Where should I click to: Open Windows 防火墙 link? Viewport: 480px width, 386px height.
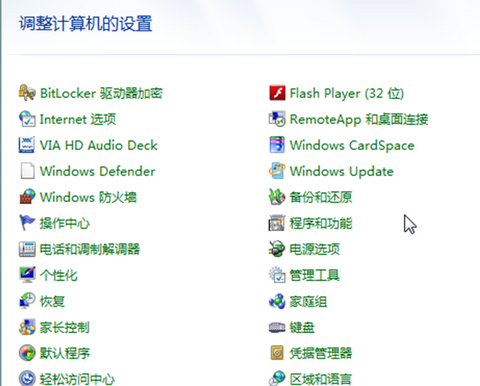88,197
